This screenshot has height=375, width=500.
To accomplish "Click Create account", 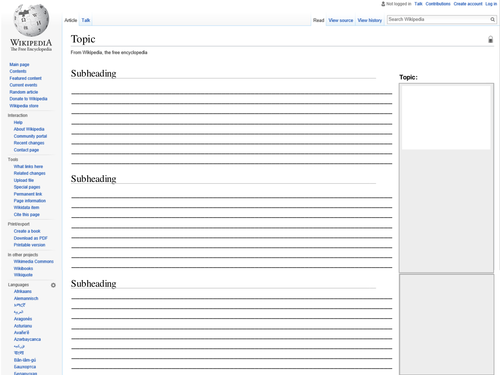I will pos(468,4).
